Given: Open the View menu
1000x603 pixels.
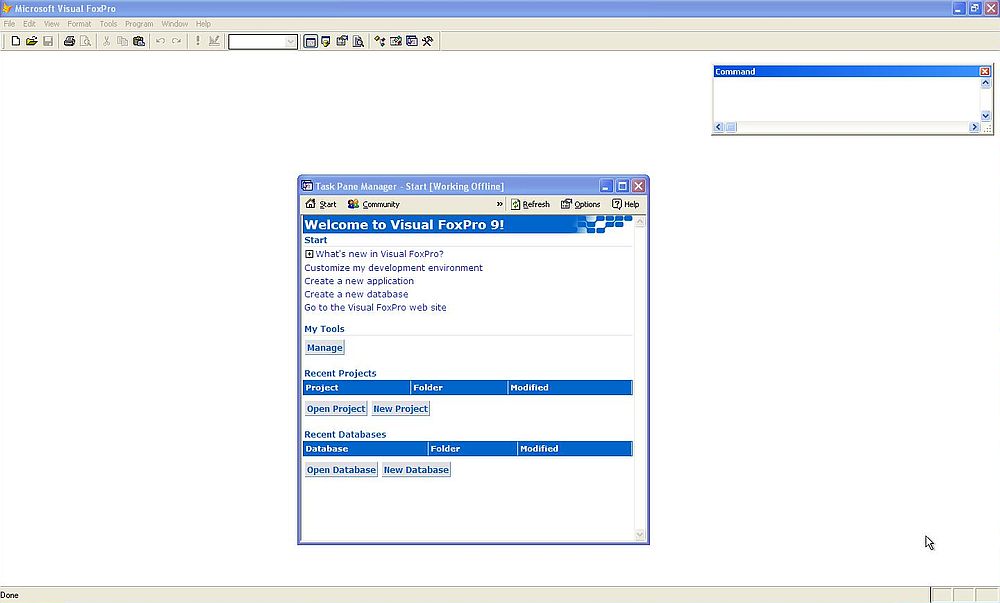Looking at the screenshot, I should pos(52,24).
